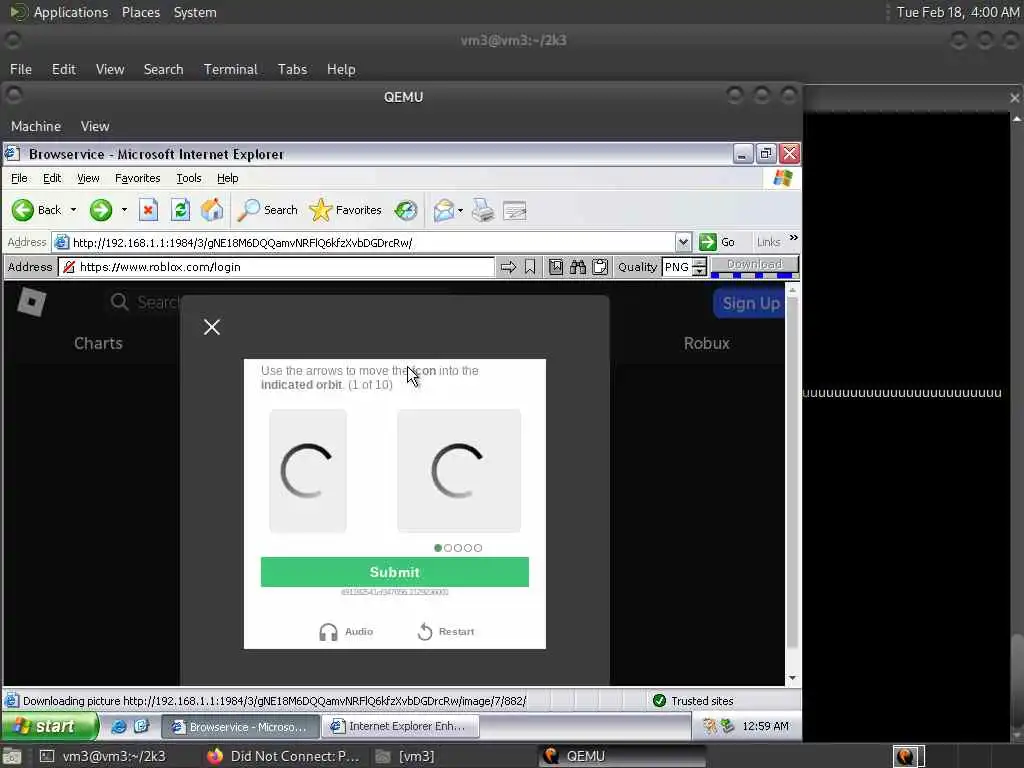Refresh the page with the green arrows icon
Screen dimensions: 1024x768
pos(180,210)
